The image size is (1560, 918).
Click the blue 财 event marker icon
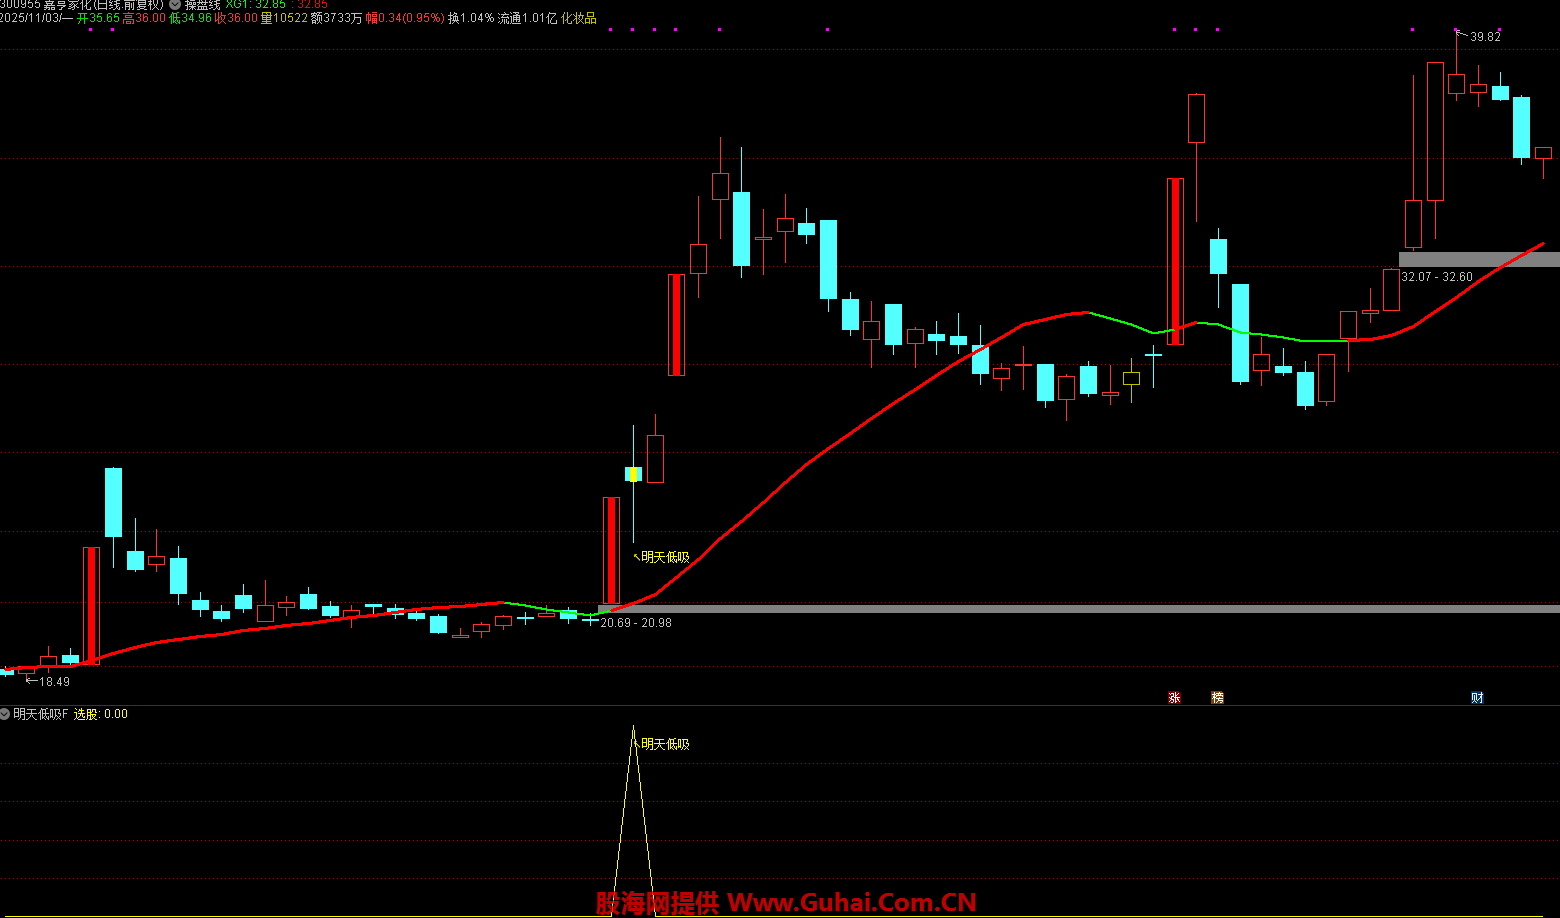point(1477,697)
